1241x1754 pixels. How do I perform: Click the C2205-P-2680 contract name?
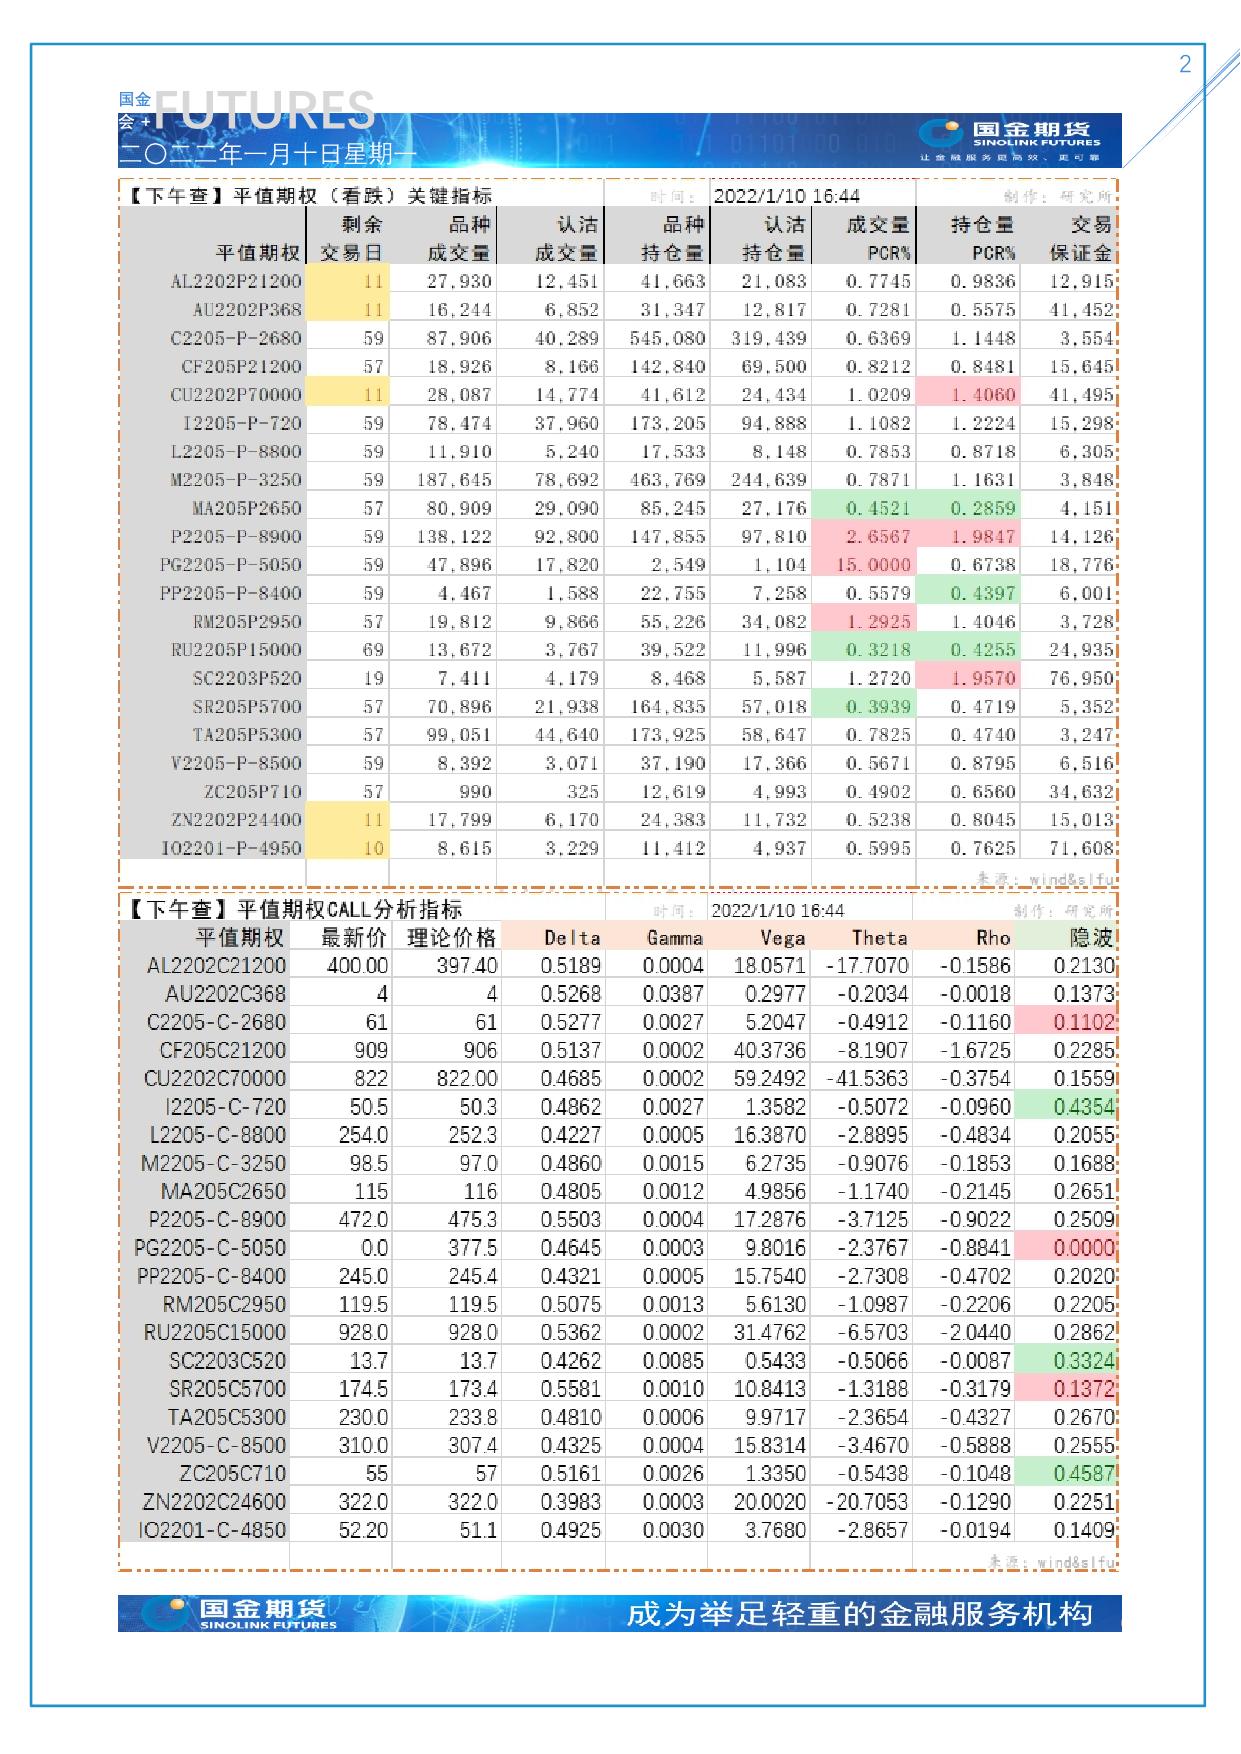(x=235, y=338)
